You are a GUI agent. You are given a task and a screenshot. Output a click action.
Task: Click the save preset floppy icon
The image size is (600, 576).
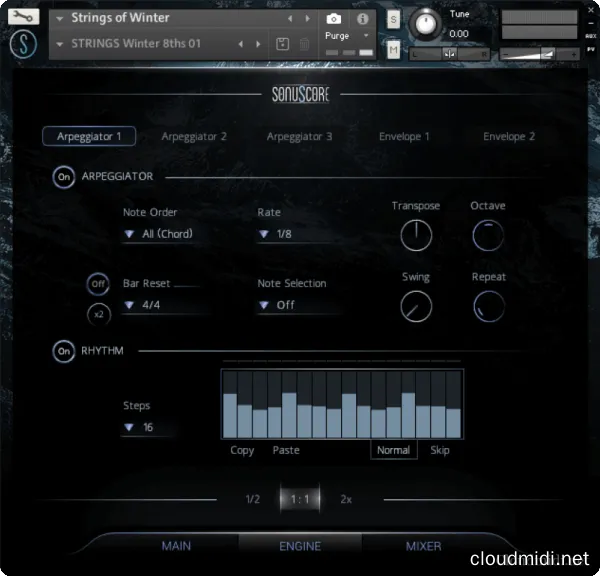(x=282, y=44)
